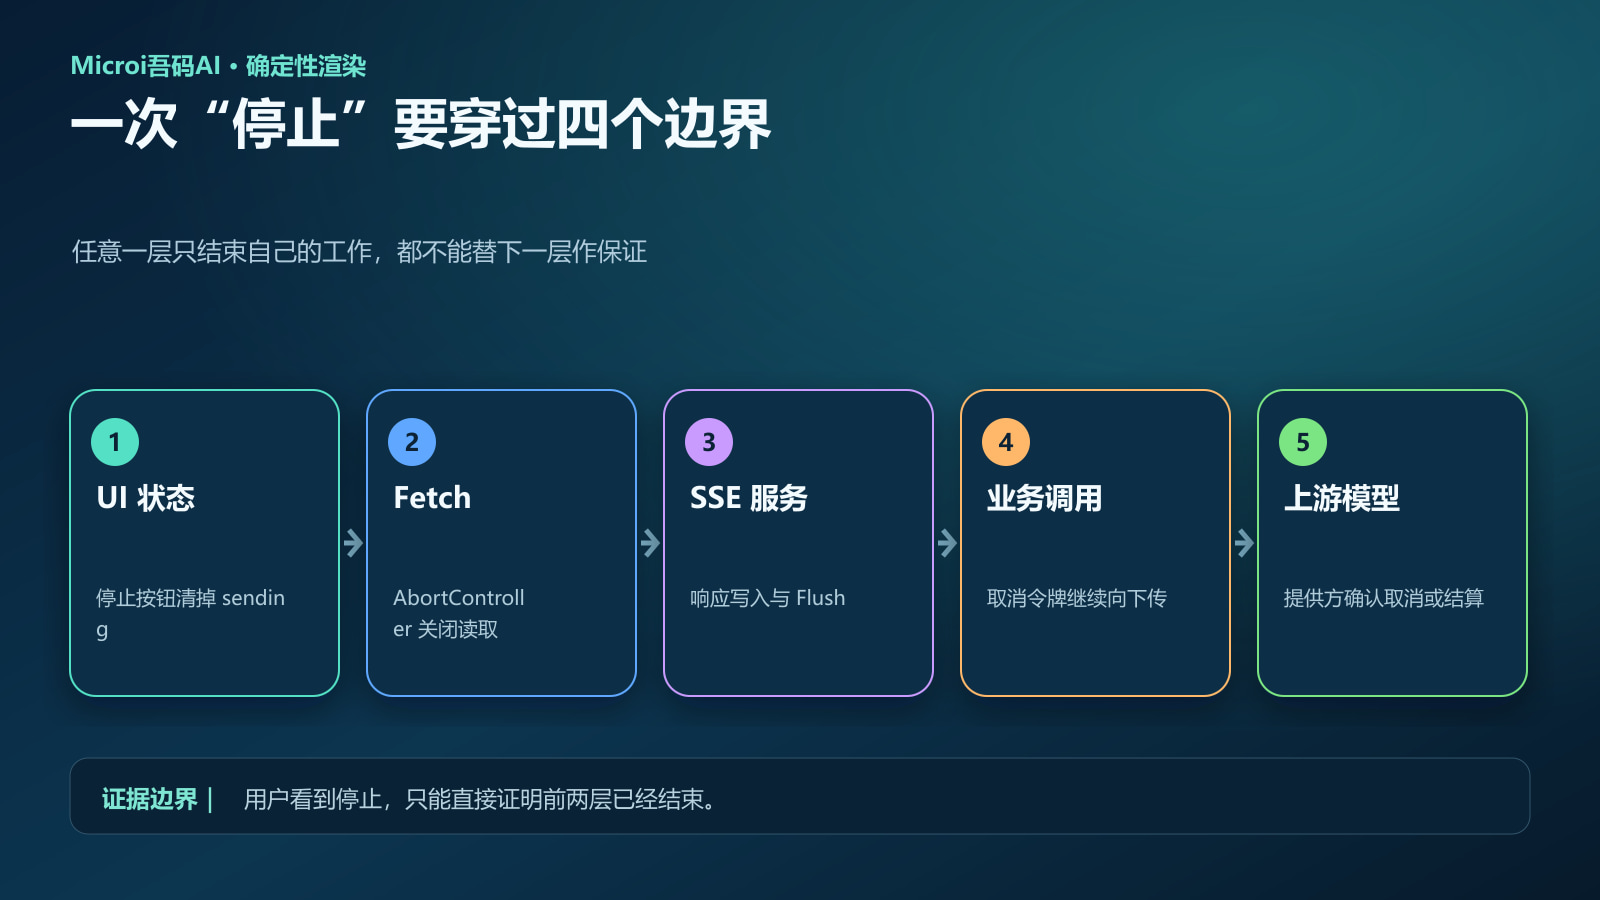The image size is (1600, 900).
Task: Click the number 5 green circle badge
Action: 1303,442
